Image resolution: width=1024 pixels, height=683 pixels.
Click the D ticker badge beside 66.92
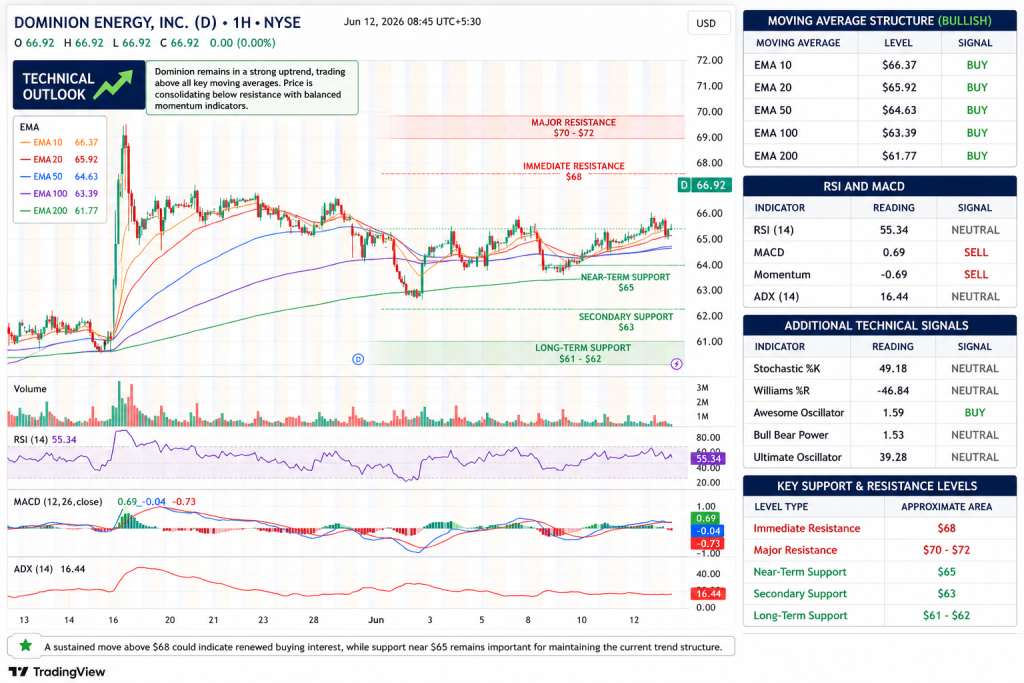click(684, 185)
